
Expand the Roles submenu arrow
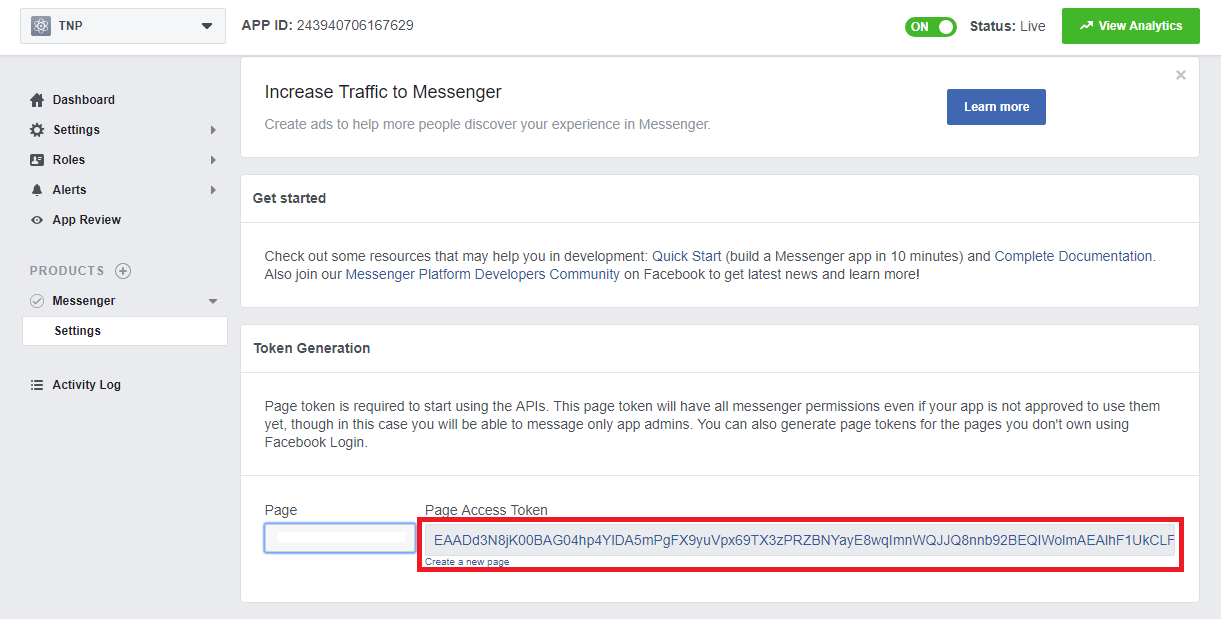213,160
